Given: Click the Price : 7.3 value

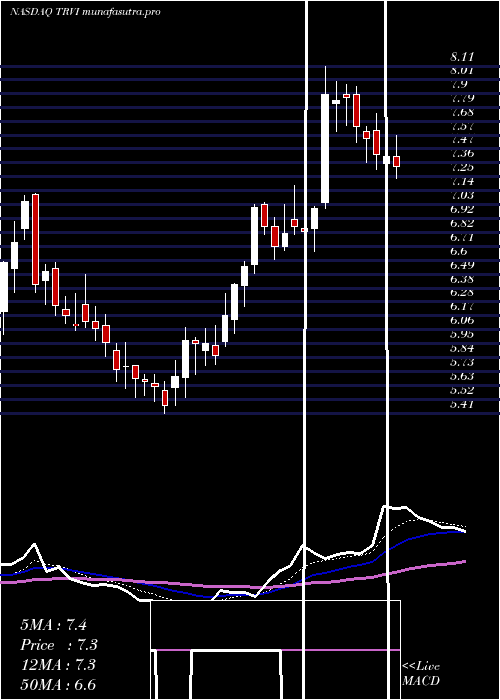Looking at the screenshot, I should tap(59, 645).
